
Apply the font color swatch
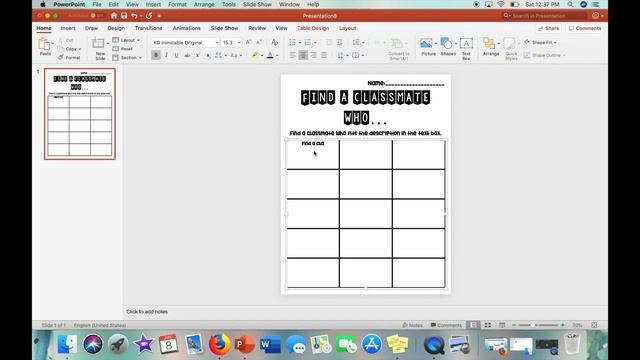pyautogui.click(x=270, y=55)
